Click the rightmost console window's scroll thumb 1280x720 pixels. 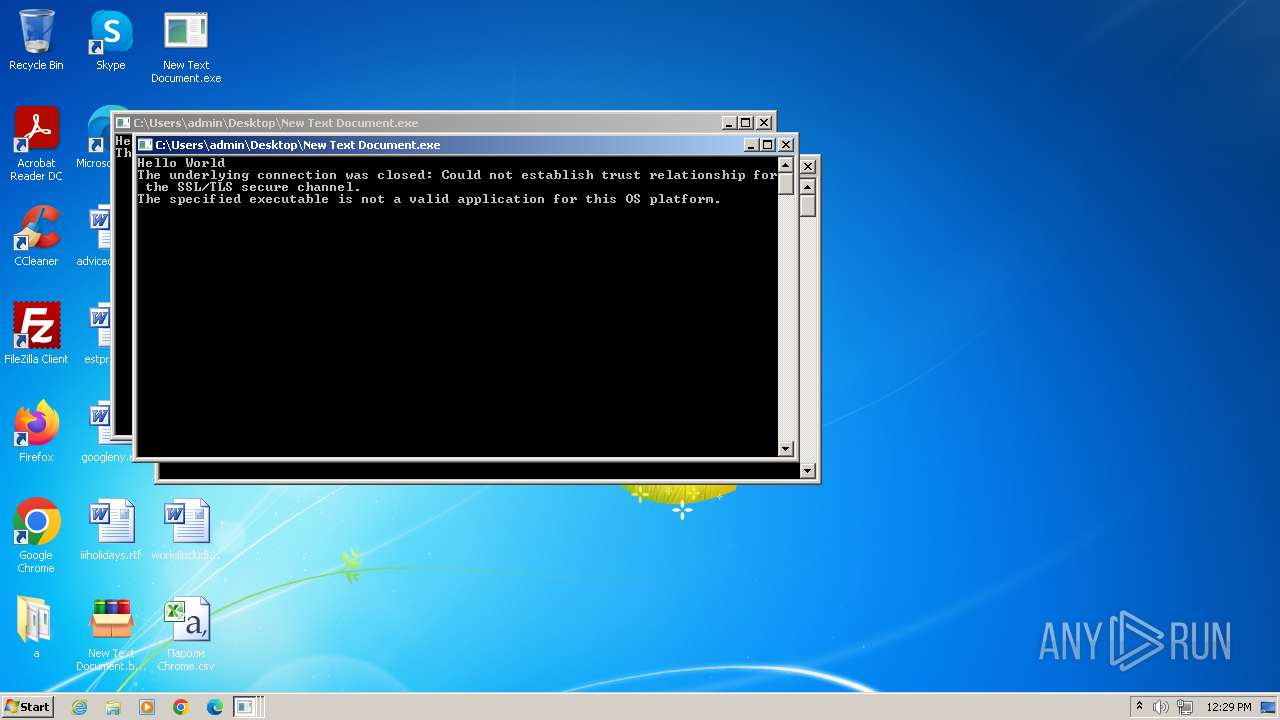(808, 206)
